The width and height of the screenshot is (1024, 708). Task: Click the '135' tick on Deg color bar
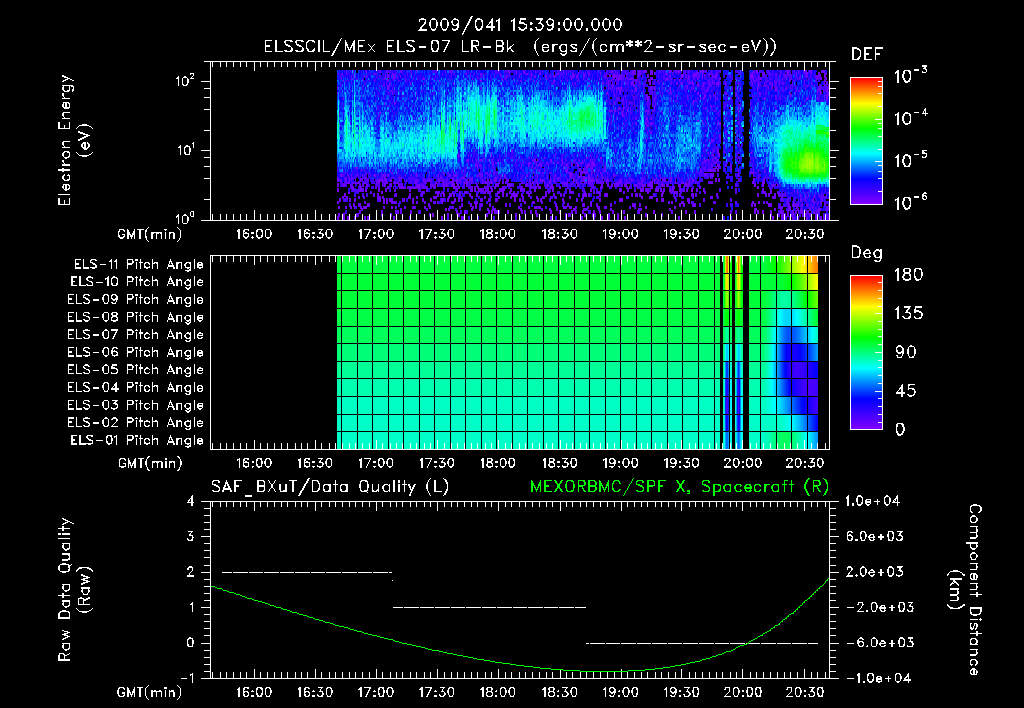click(908, 314)
